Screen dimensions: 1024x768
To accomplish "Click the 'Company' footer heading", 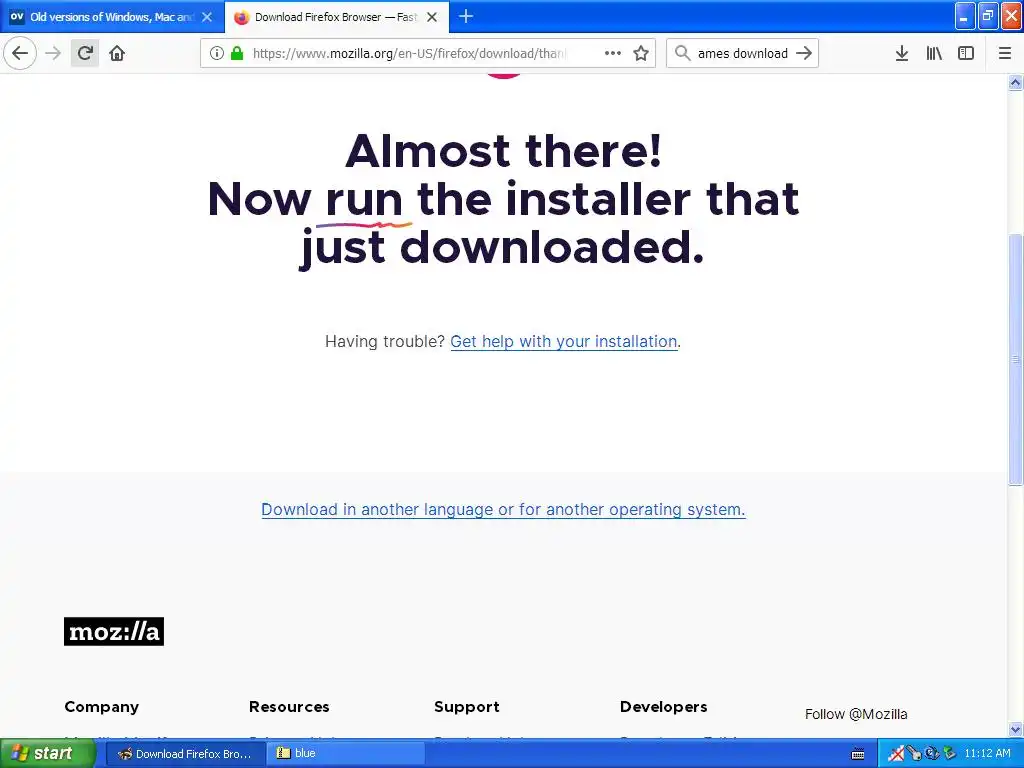I will (101, 707).
